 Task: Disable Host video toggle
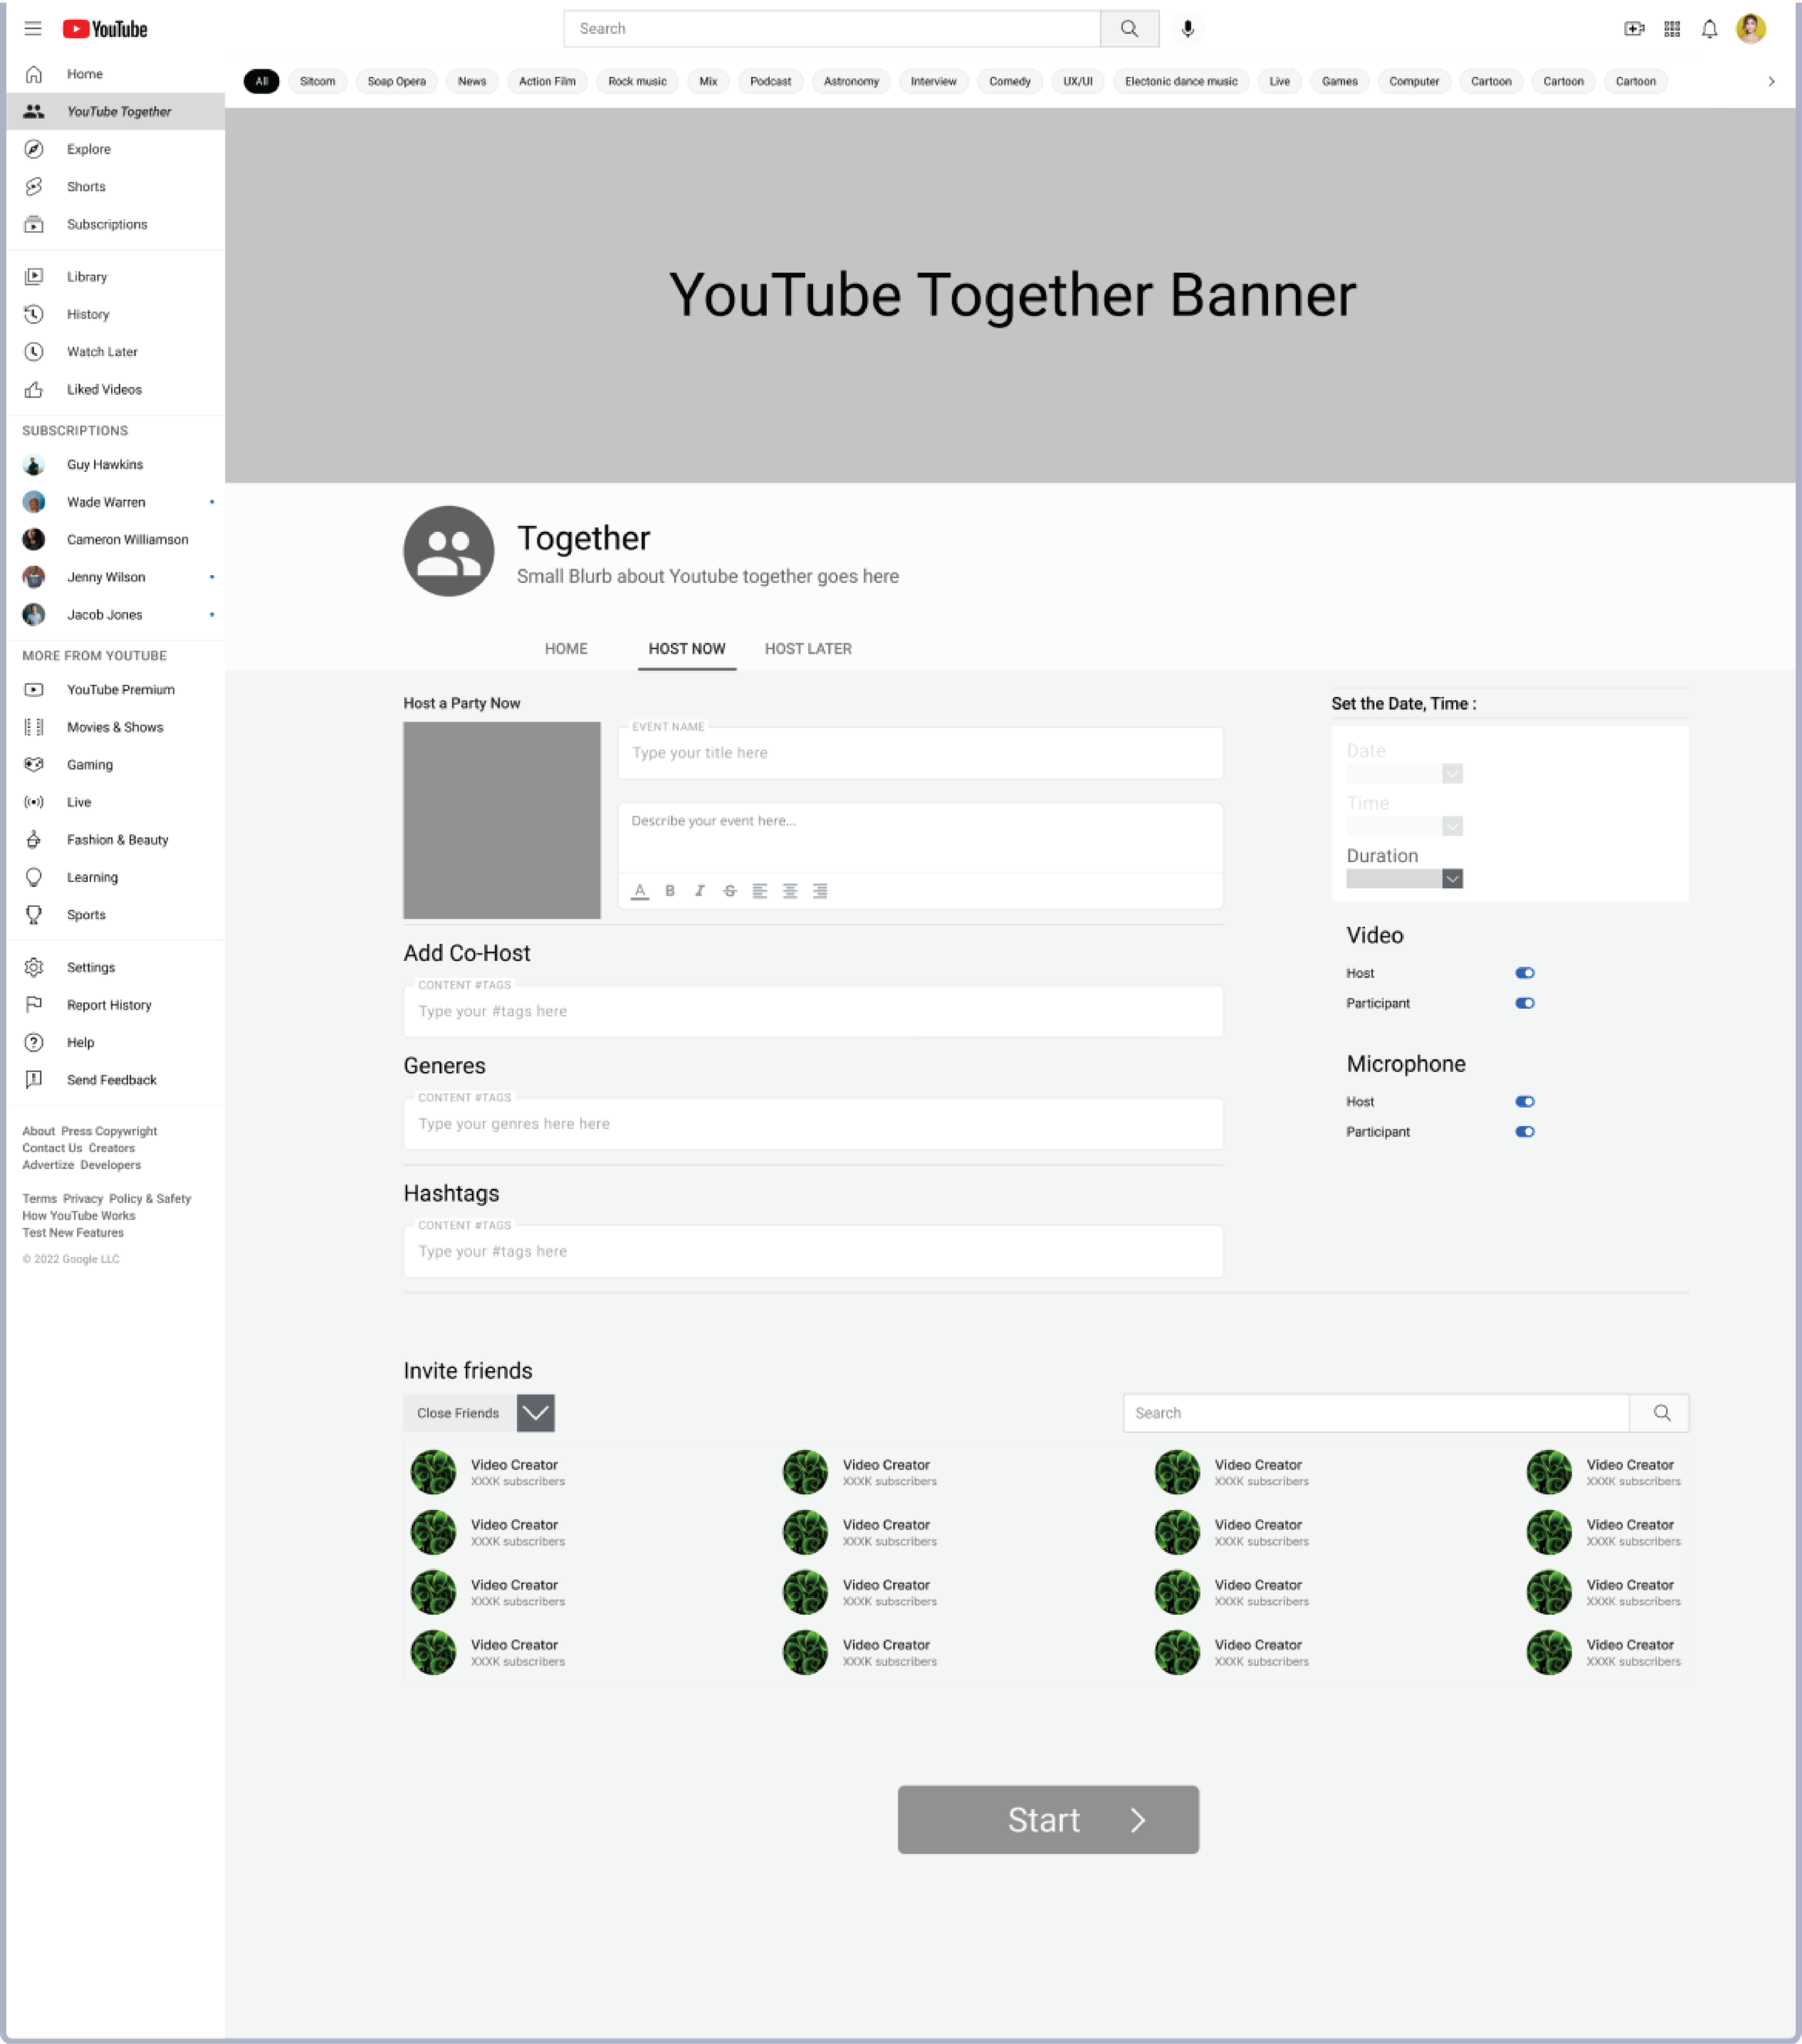pos(1524,973)
